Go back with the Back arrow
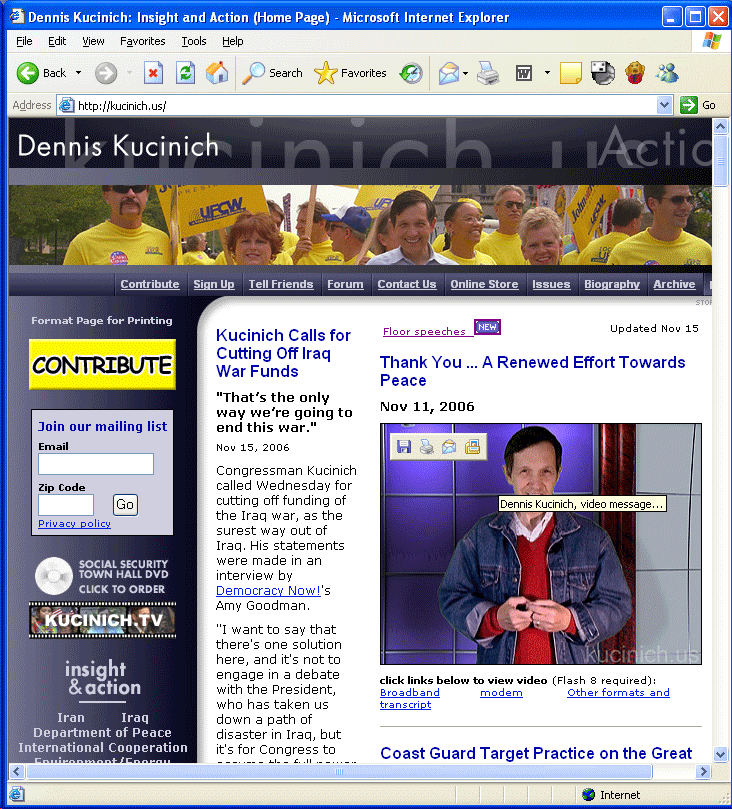 pos(28,73)
